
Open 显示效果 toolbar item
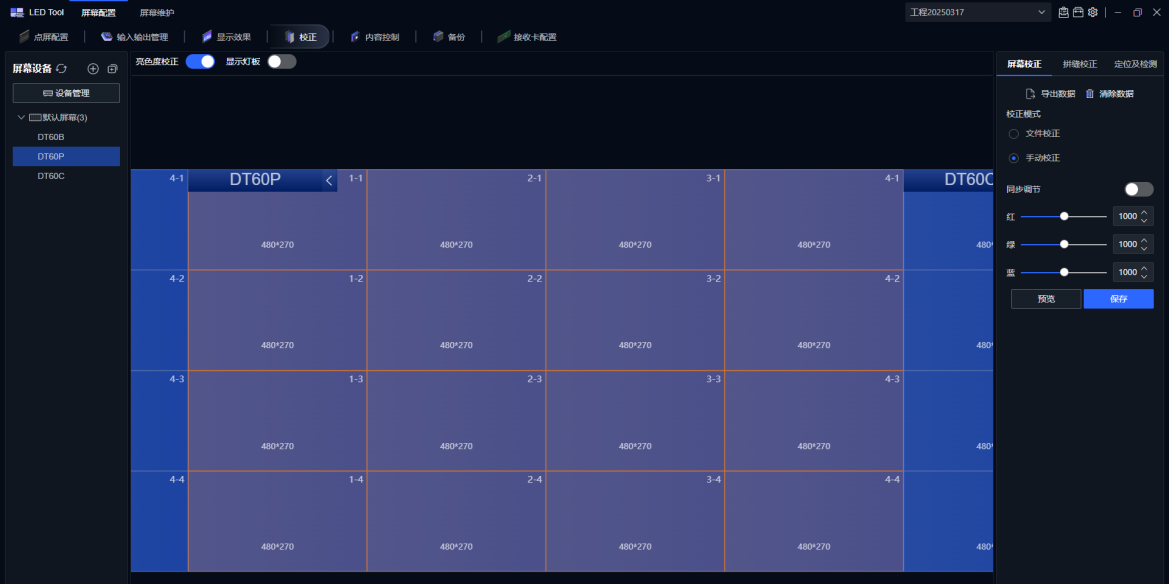coord(226,37)
